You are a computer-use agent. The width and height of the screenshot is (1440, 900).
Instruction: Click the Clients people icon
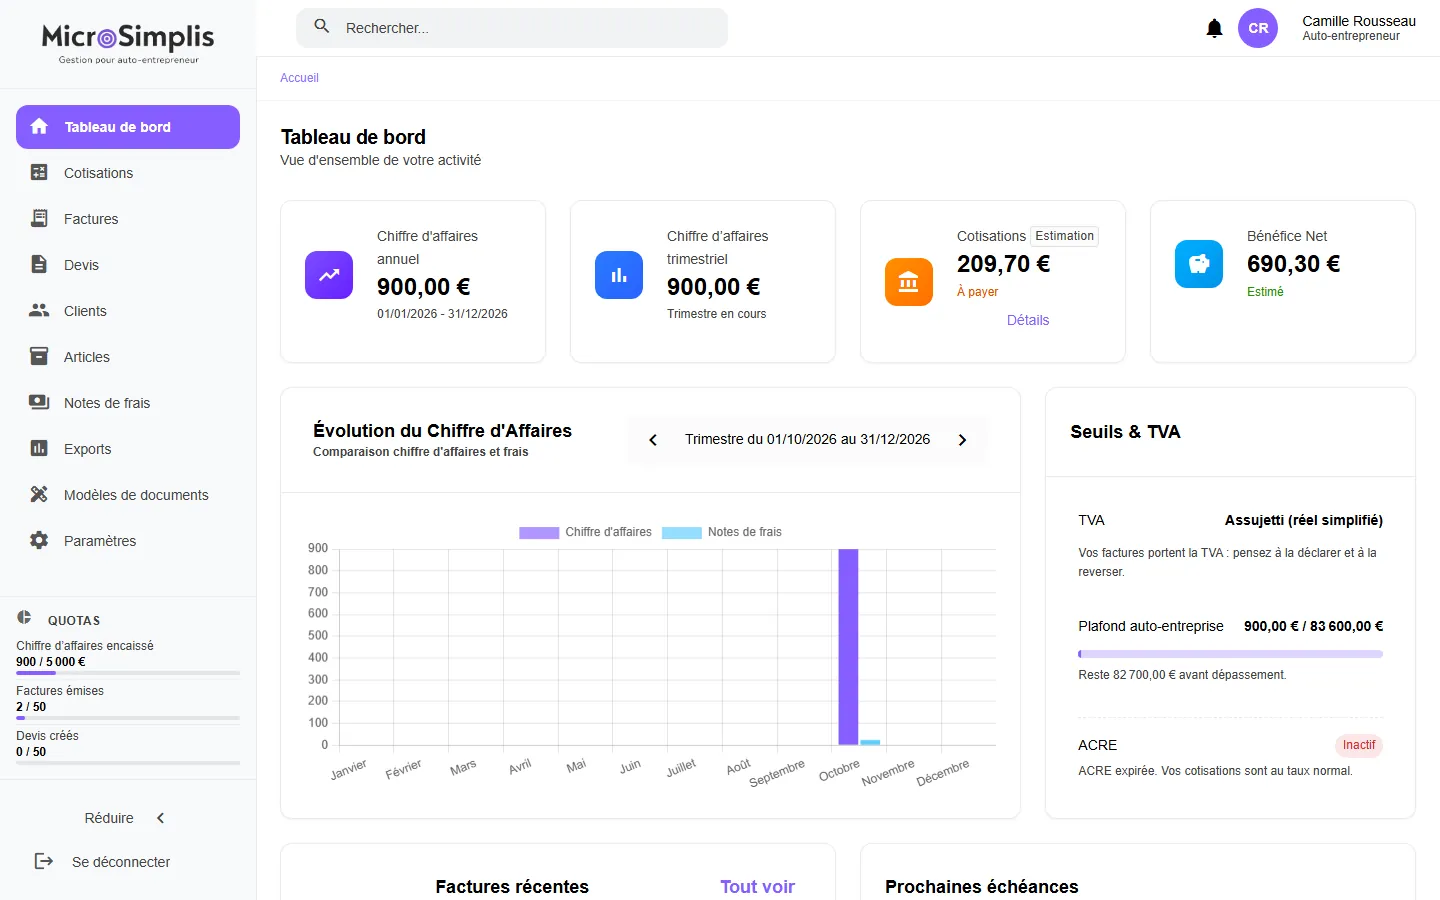[39, 311]
